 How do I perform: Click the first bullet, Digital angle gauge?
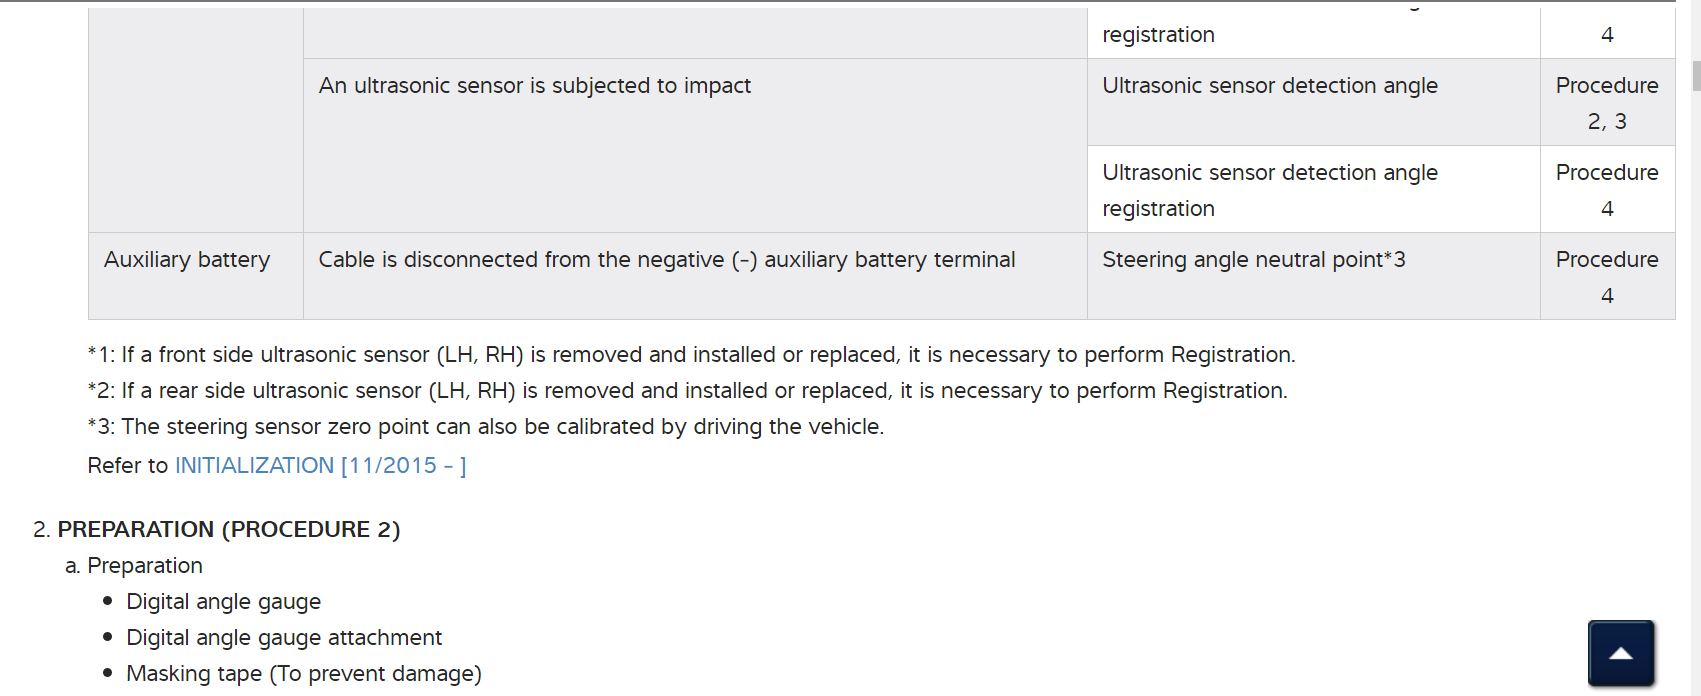[223, 602]
